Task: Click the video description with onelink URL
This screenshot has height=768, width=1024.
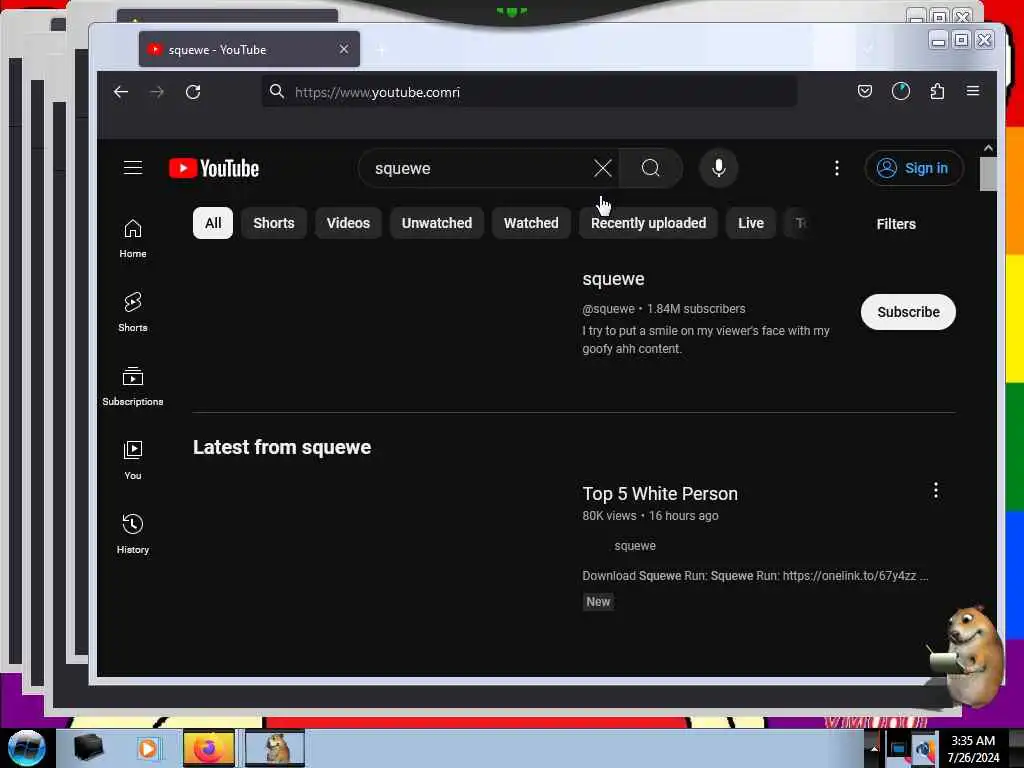Action: pos(755,576)
